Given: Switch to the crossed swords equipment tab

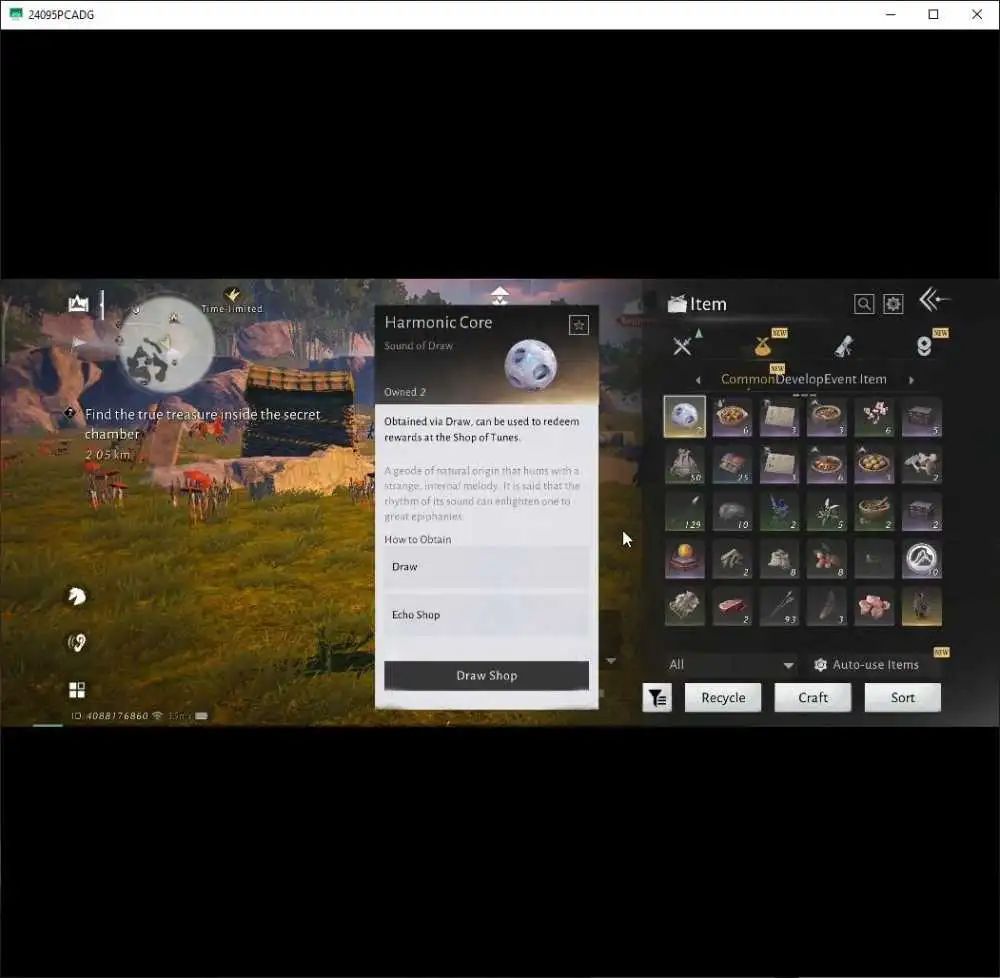Looking at the screenshot, I should [x=682, y=346].
